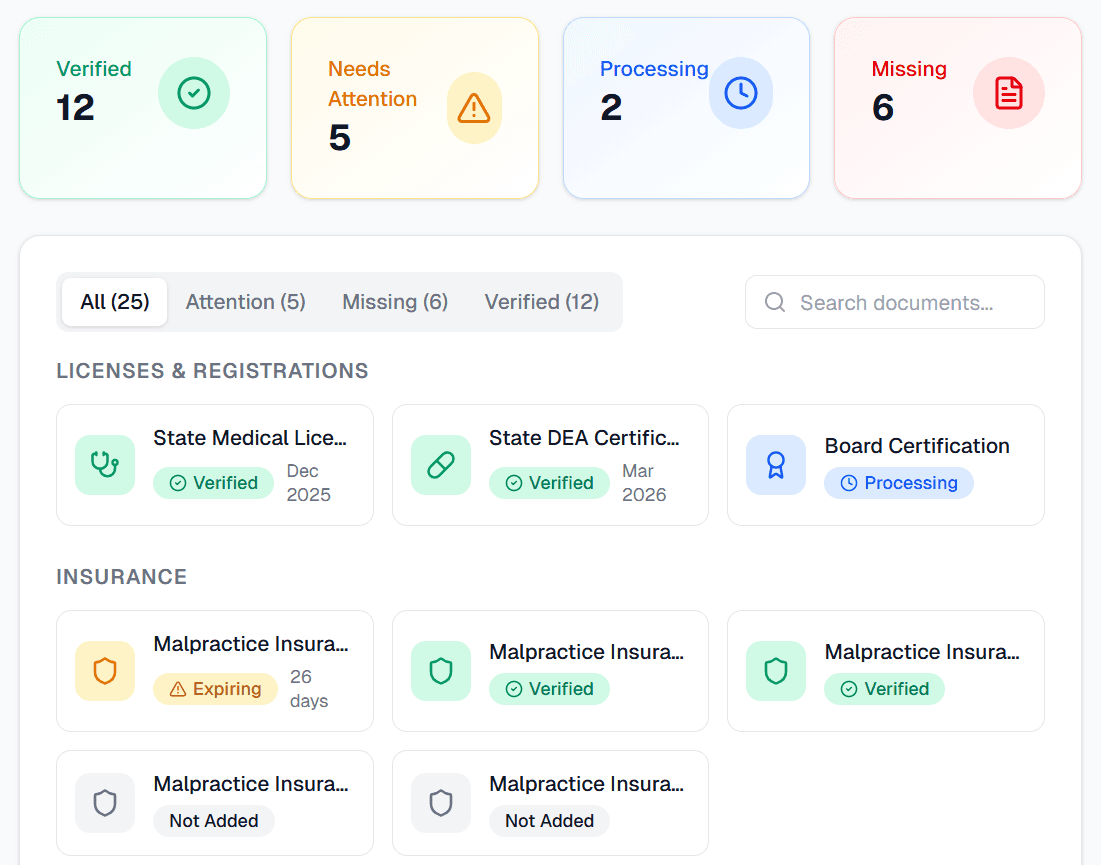Select the stethoscope icon on State Medical License

pyautogui.click(x=105, y=465)
